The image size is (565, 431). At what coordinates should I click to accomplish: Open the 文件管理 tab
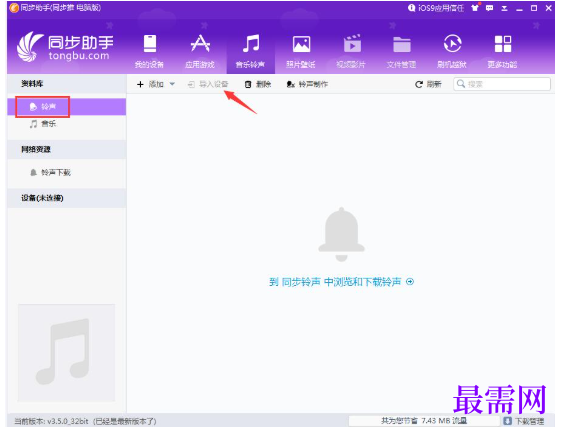click(401, 51)
